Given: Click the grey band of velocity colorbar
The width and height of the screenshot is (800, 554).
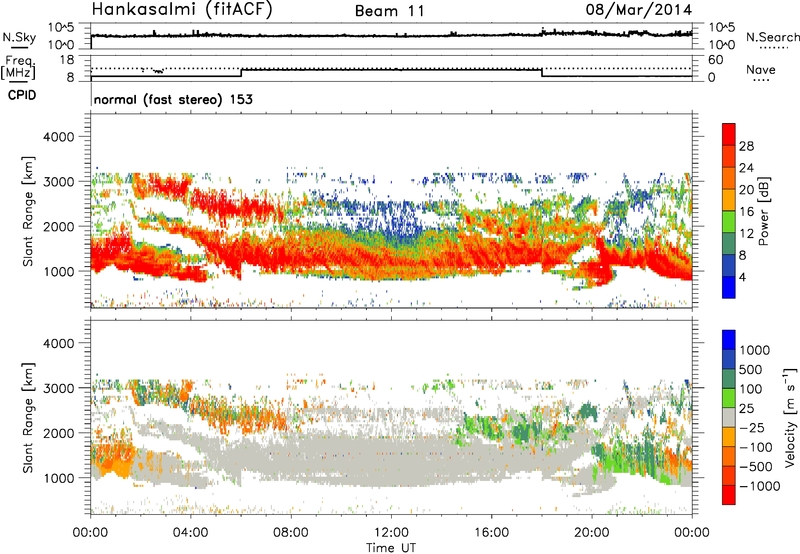Looking at the screenshot, I should (x=729, y=417).
